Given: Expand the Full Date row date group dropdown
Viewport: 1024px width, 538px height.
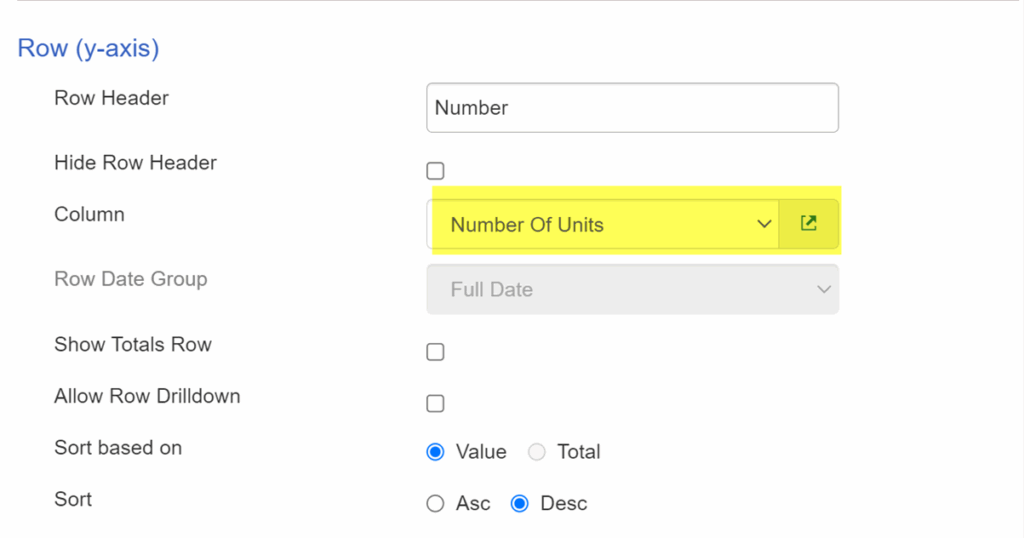Looking at the screenshot, I should [632, 289].
